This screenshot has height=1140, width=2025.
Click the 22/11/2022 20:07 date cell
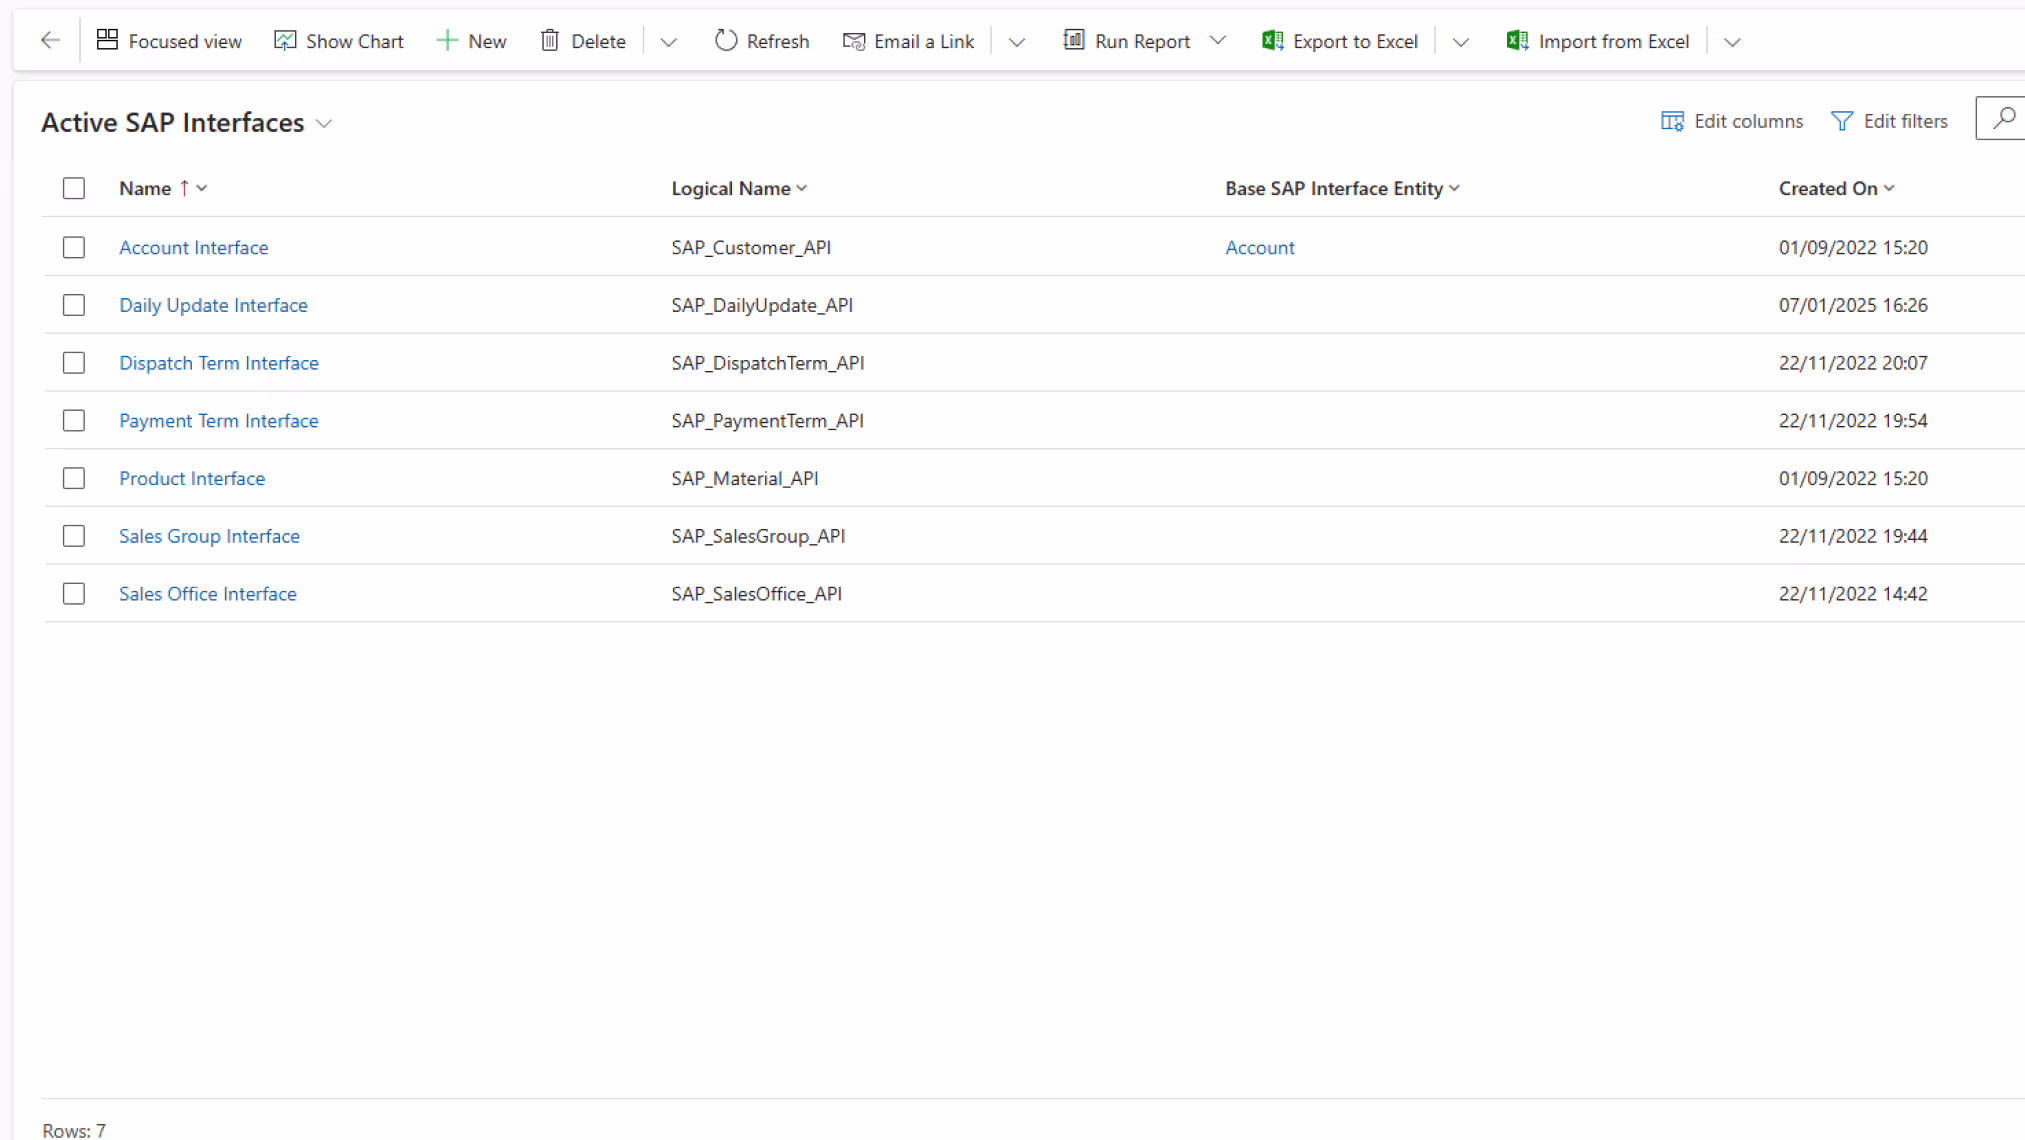pos(1853,363)
